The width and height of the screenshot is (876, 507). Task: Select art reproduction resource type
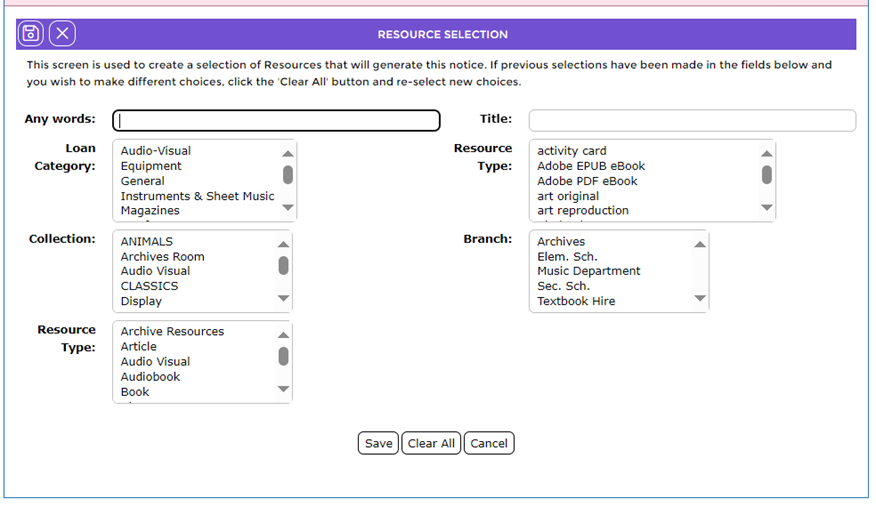pyautogui.click(x=583, y=211)
